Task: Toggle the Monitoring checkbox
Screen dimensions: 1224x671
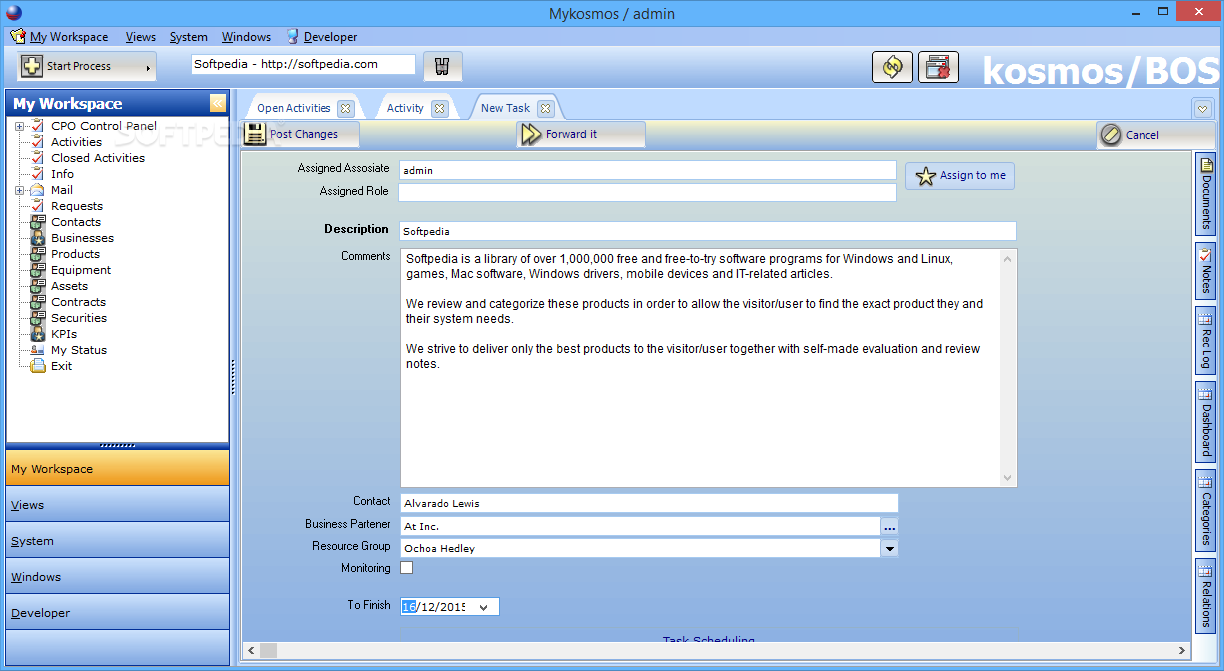Action: pos(406,568)
